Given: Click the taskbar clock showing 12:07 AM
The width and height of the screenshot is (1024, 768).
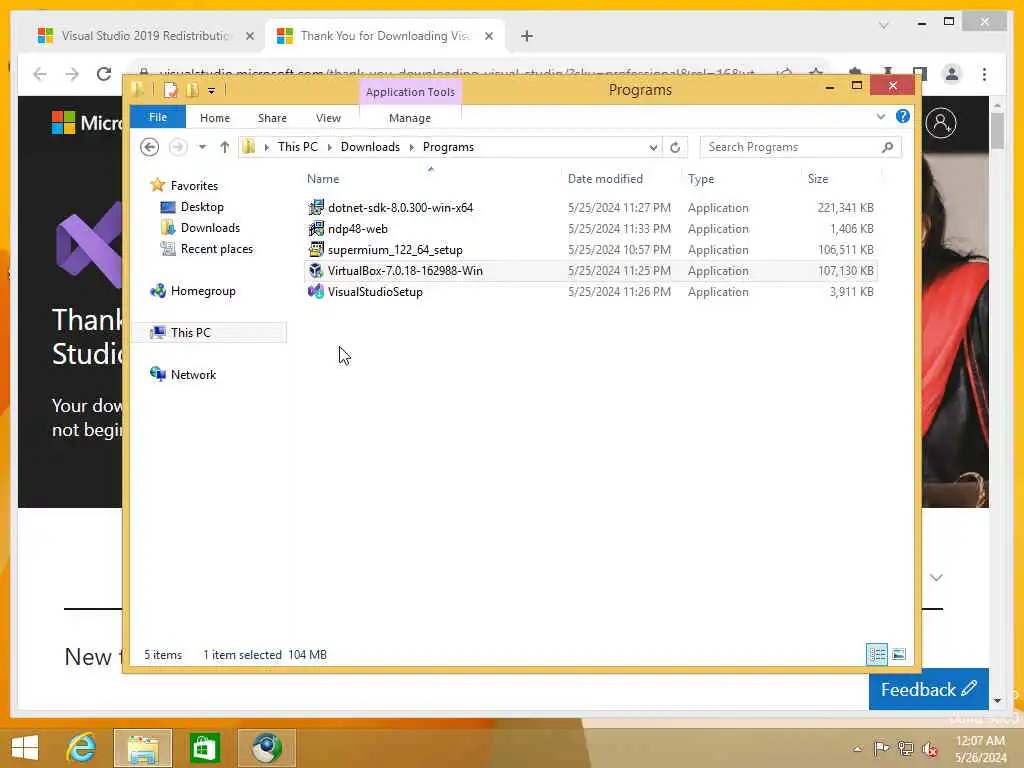Looking at the screenshot, I should tap(980, 748).
